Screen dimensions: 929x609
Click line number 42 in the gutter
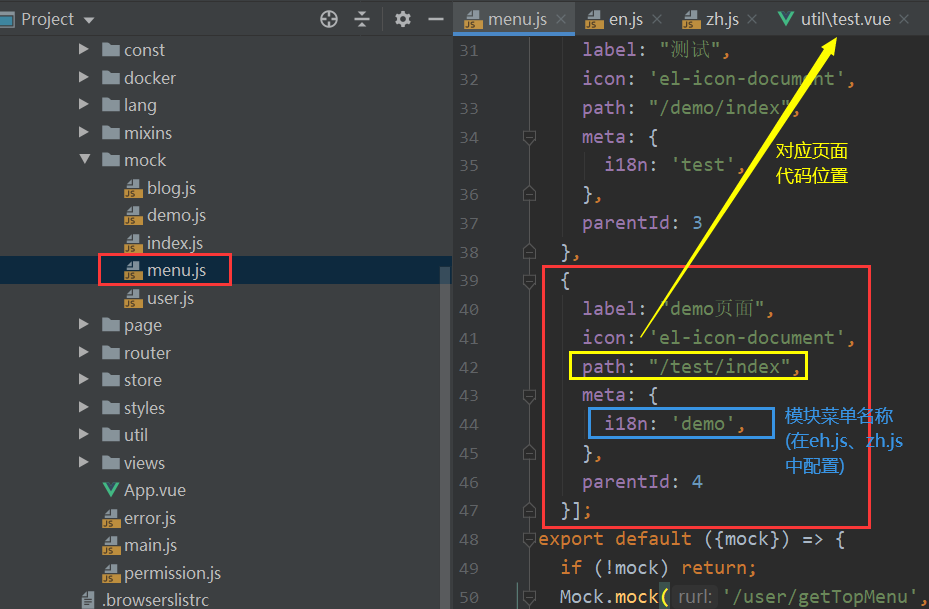468,365
